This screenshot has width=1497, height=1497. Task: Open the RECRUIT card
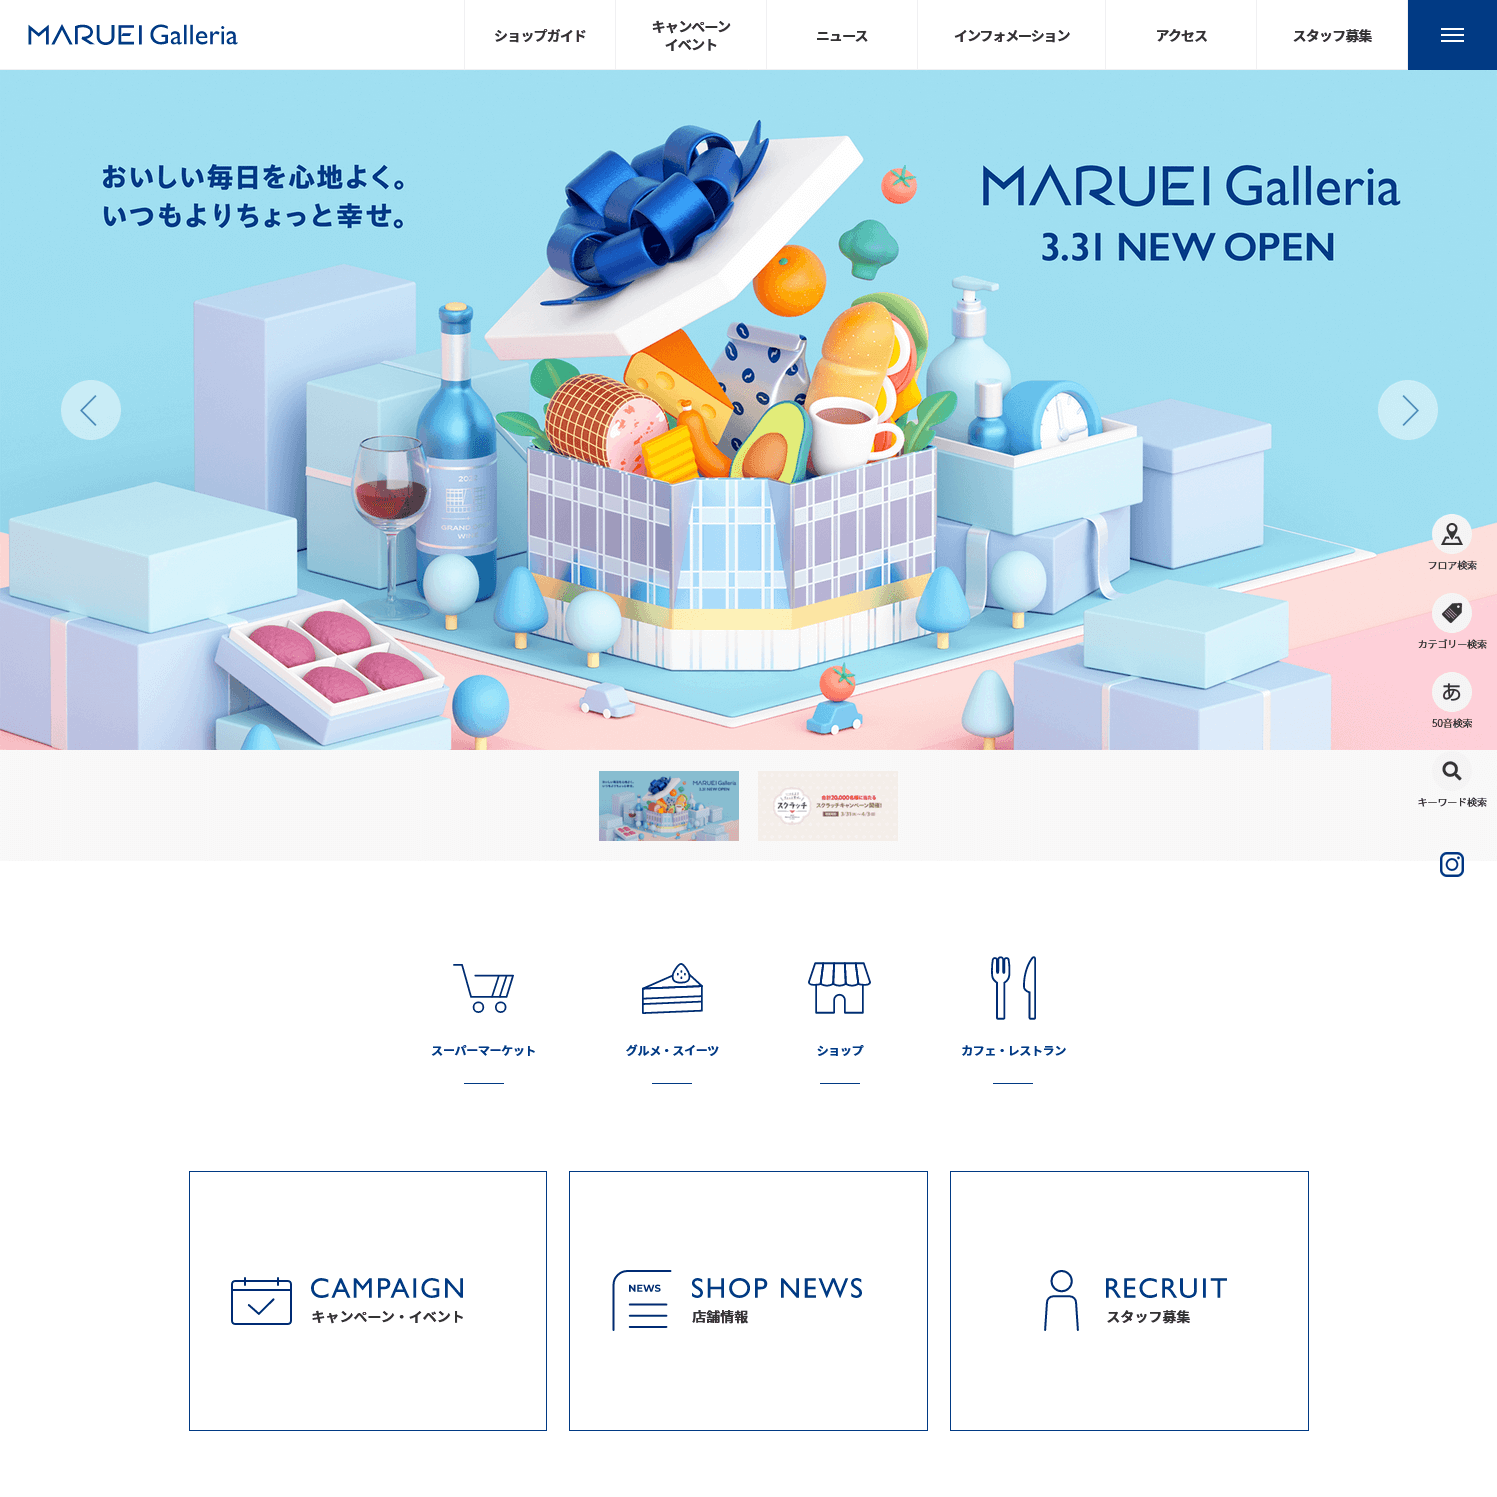click(x=1129, y=1301)
